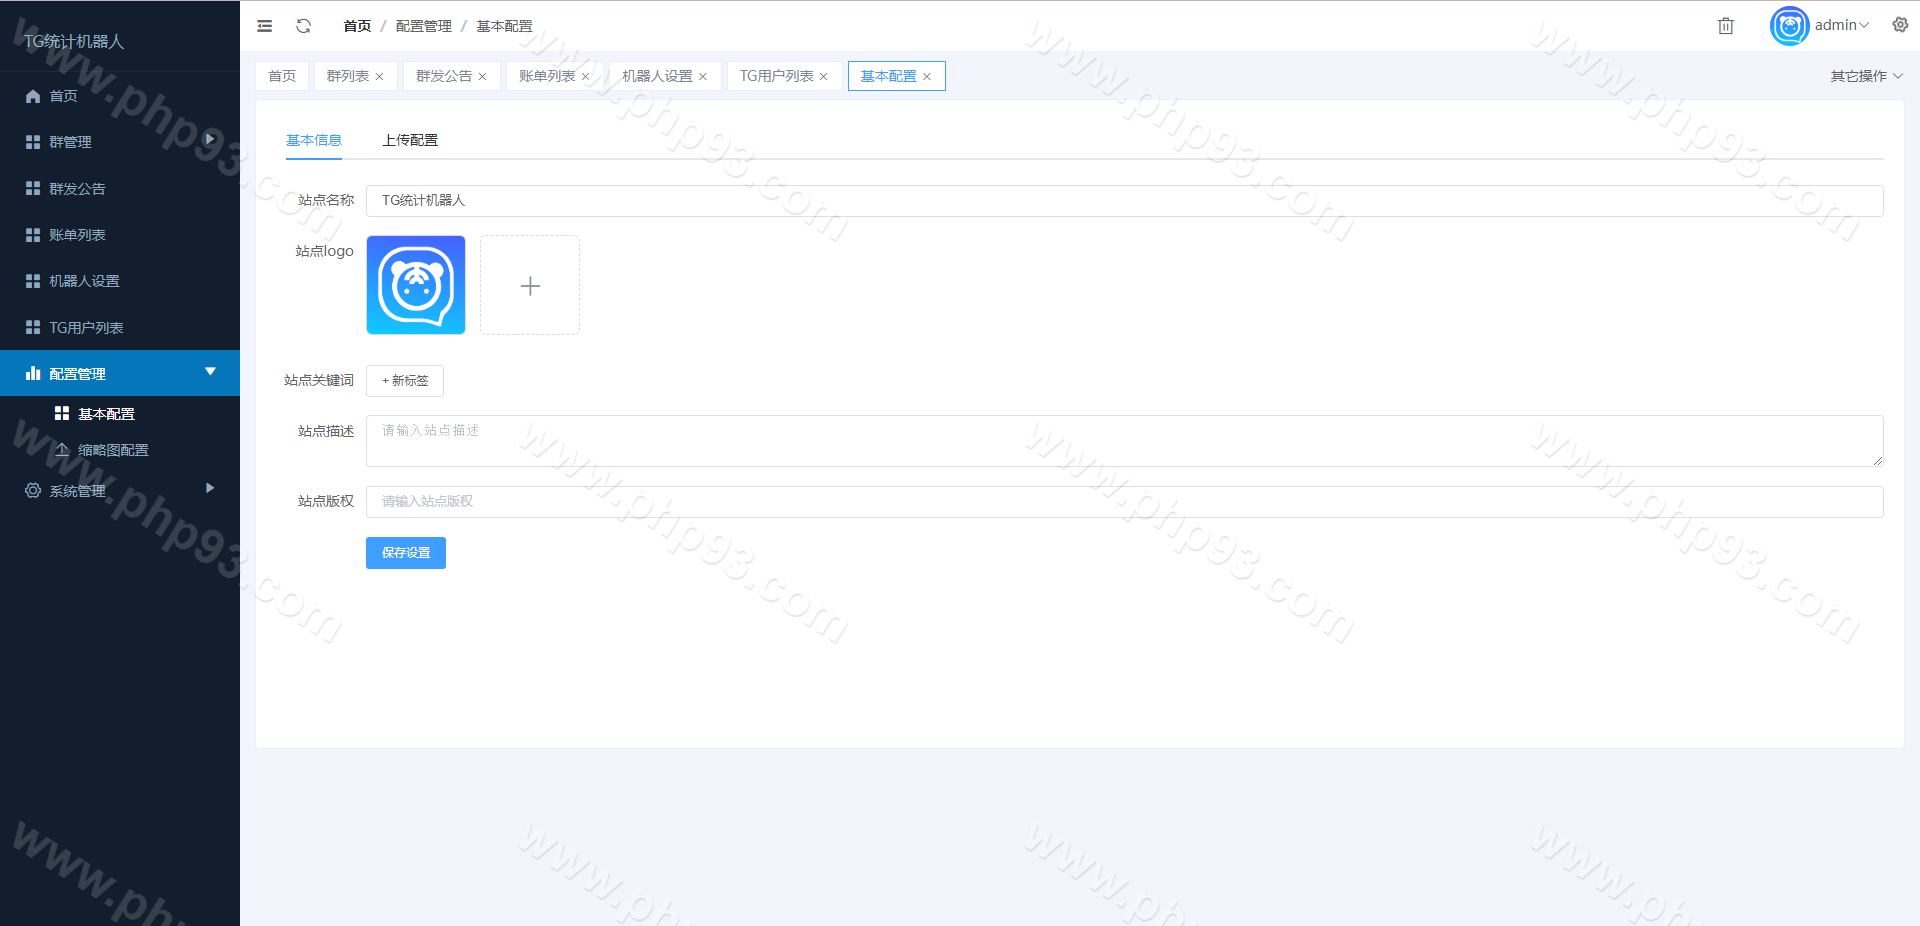
Task: Collapse the 配置管理 sidebar section
Action: click(120, 373)
